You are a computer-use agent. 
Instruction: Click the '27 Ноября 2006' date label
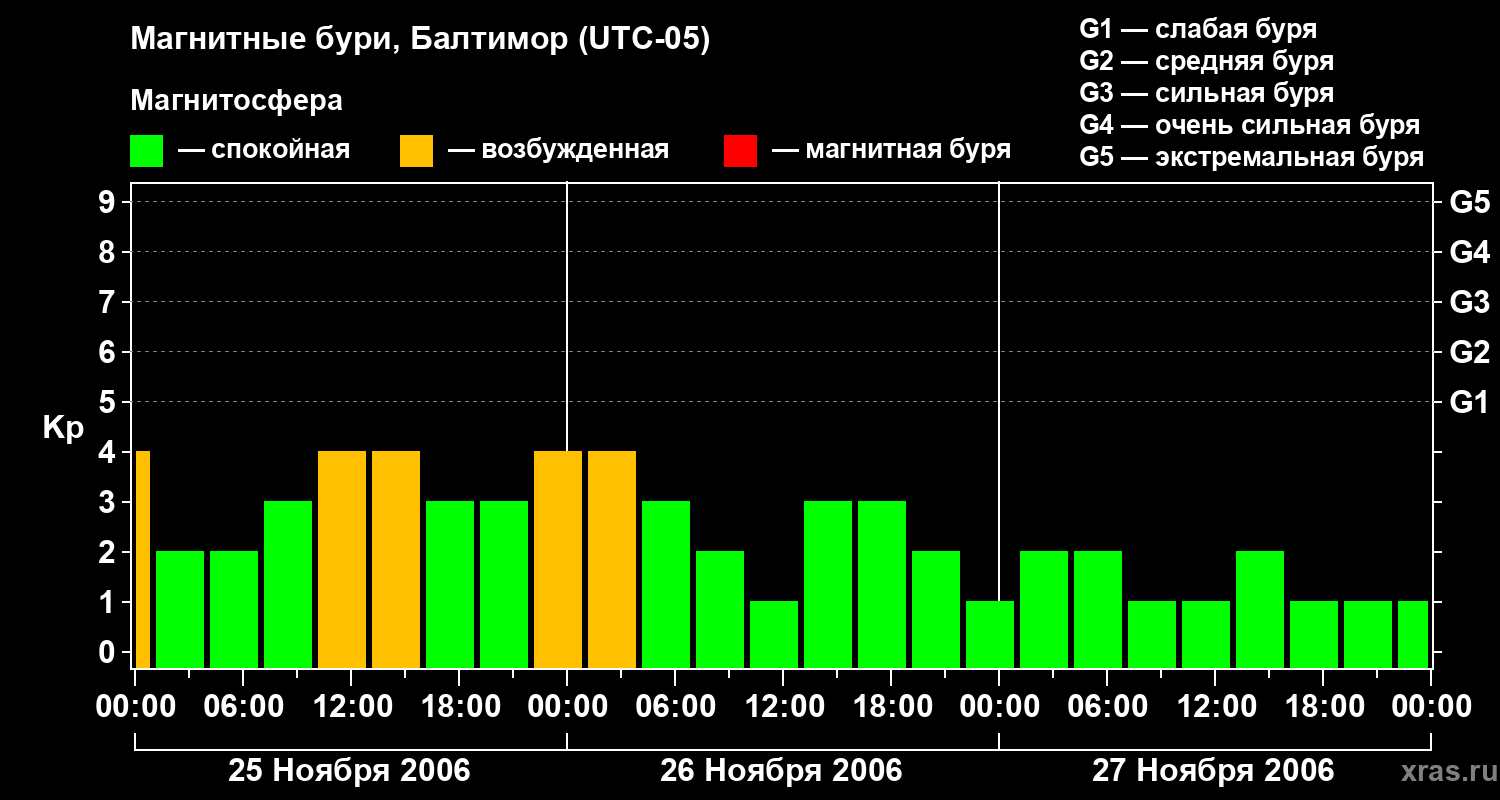[1213, 771]
